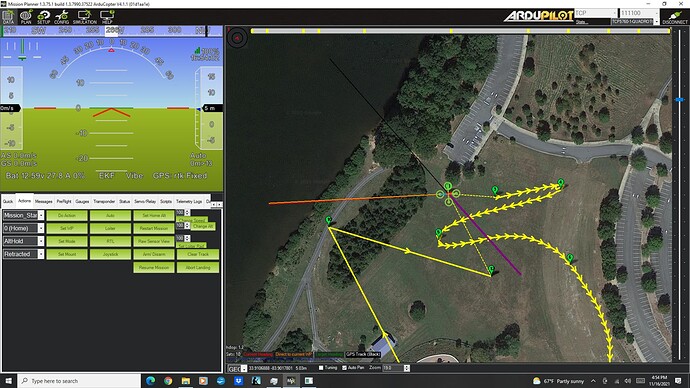Click the RTL button
690x388 pixels.
(x=110, y=241)
